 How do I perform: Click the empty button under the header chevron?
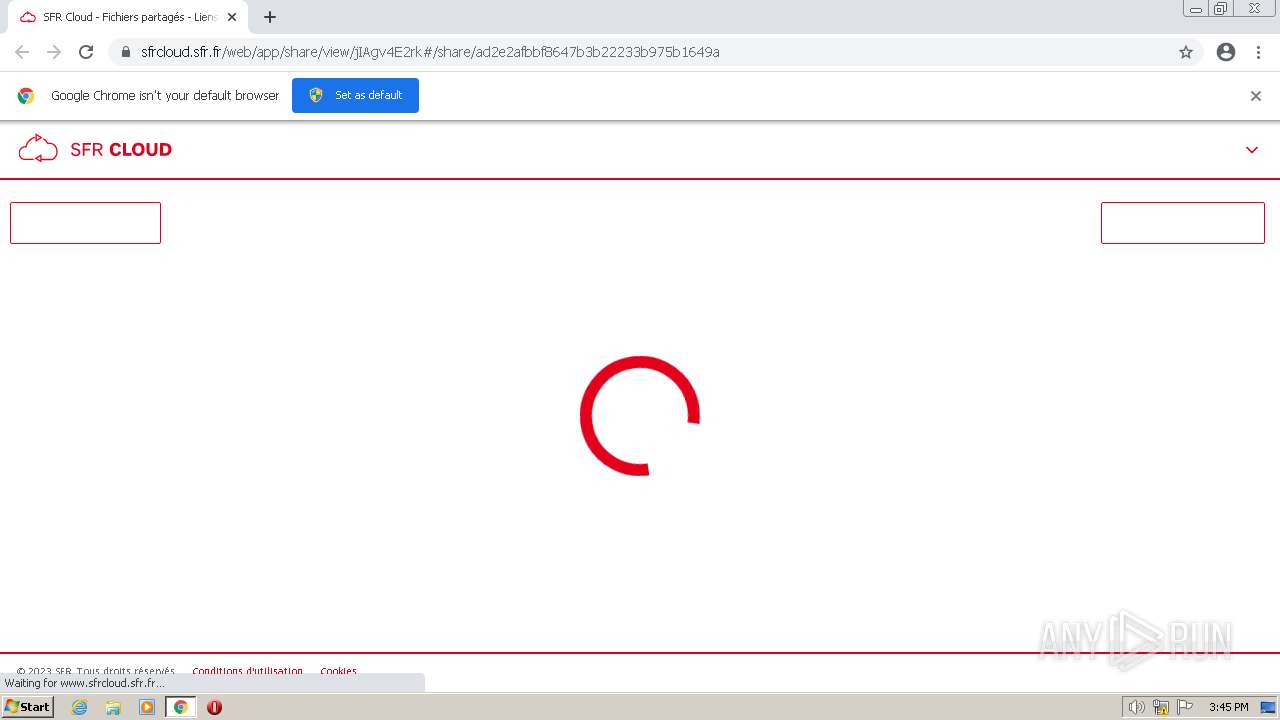1182,223
